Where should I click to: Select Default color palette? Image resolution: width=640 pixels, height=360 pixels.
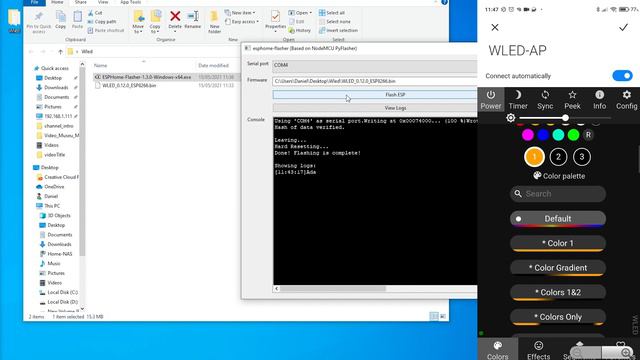(x=558, y=219)
